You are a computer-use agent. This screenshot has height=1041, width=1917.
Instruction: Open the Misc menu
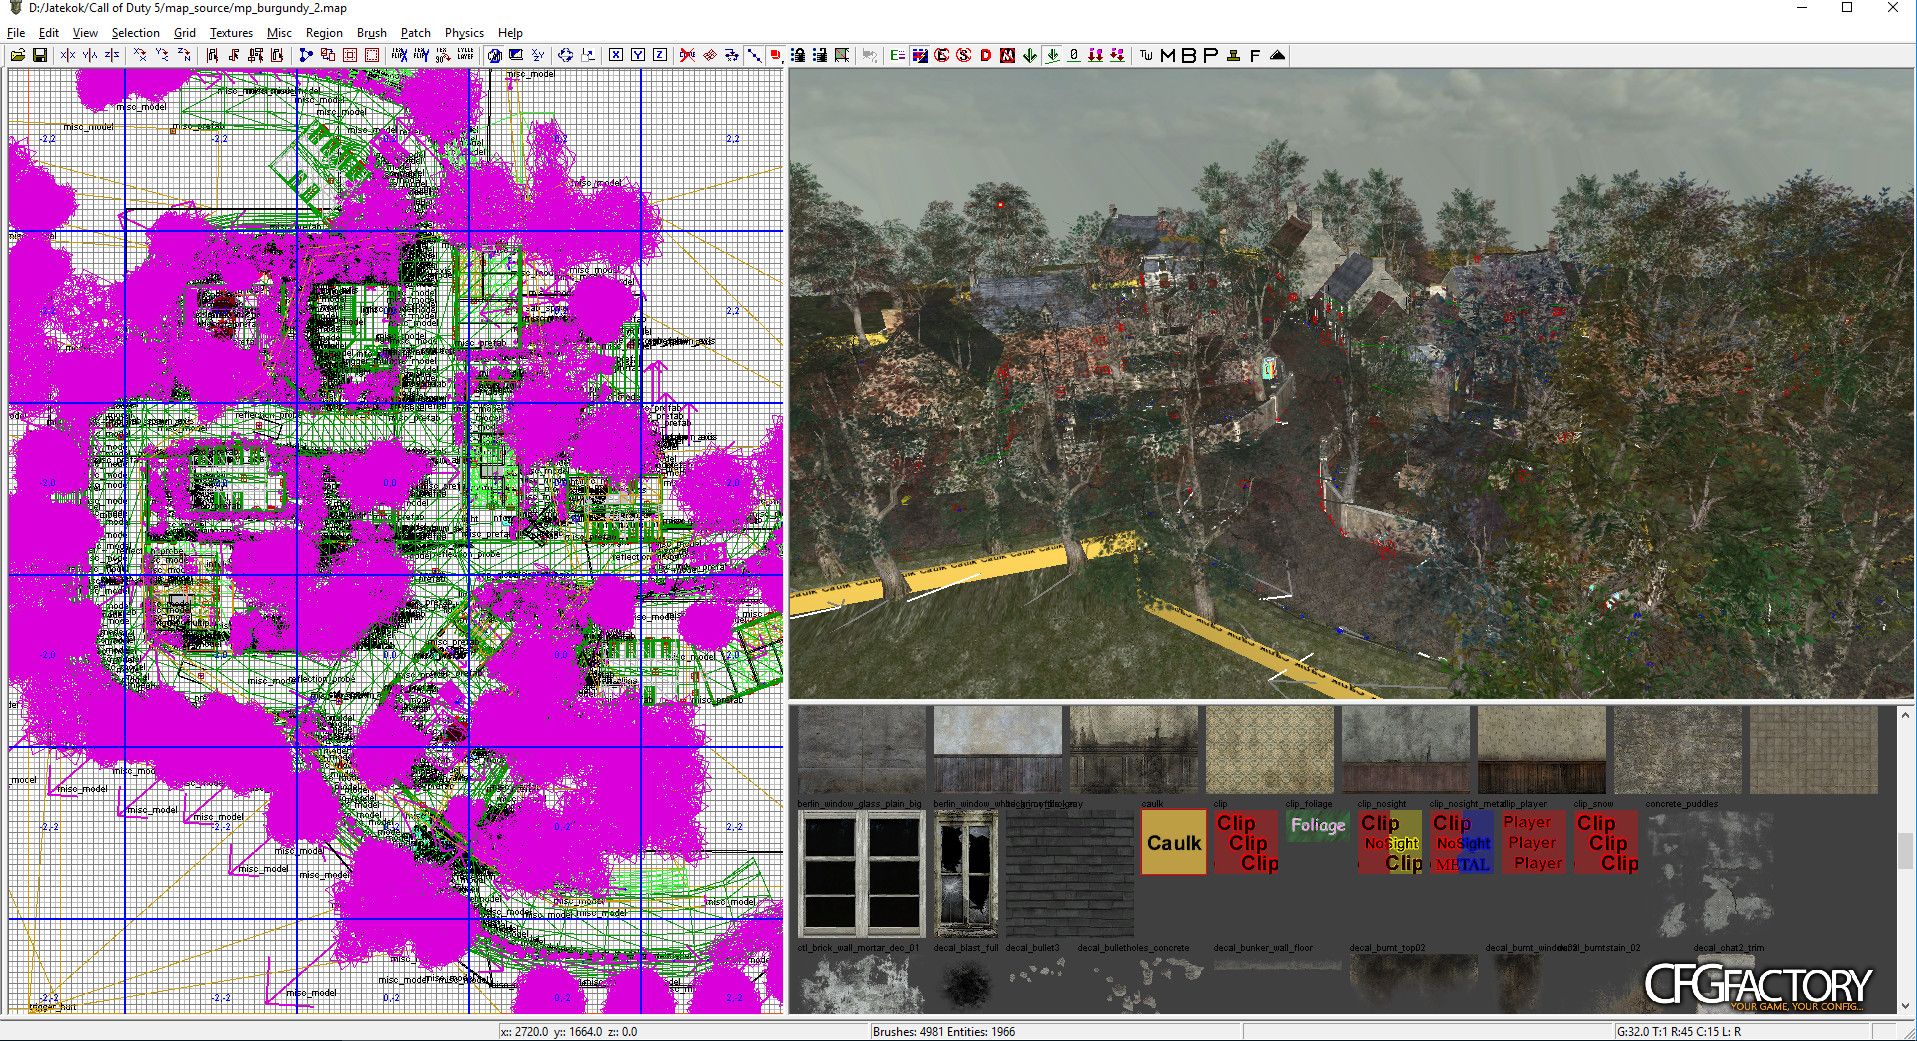pyautogui.click(x=279, y=33)
